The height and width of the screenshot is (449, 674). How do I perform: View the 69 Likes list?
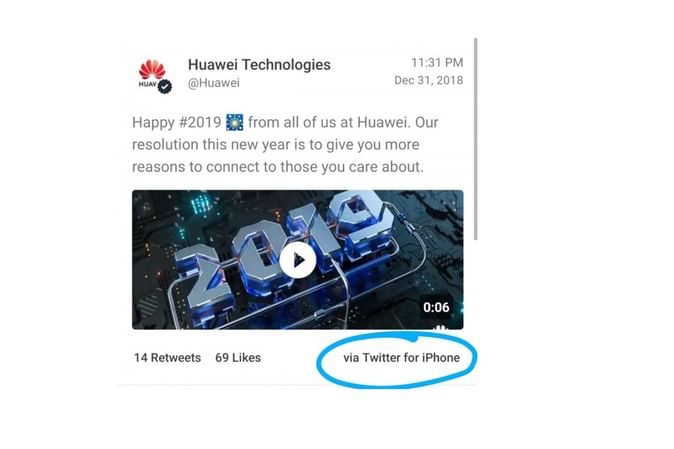coord(238,357)
